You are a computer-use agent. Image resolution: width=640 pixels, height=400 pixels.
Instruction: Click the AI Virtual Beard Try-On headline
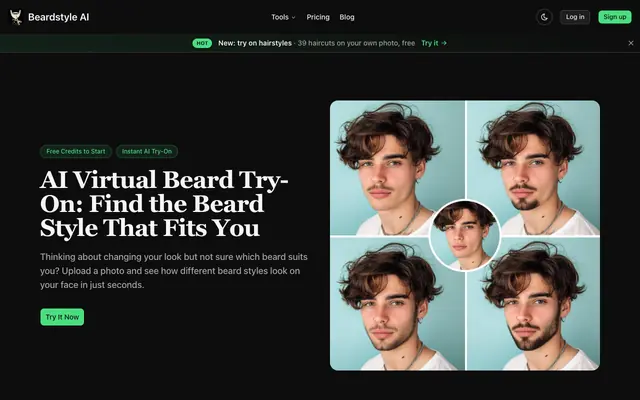pyautogui.click(x=164, y=204)
